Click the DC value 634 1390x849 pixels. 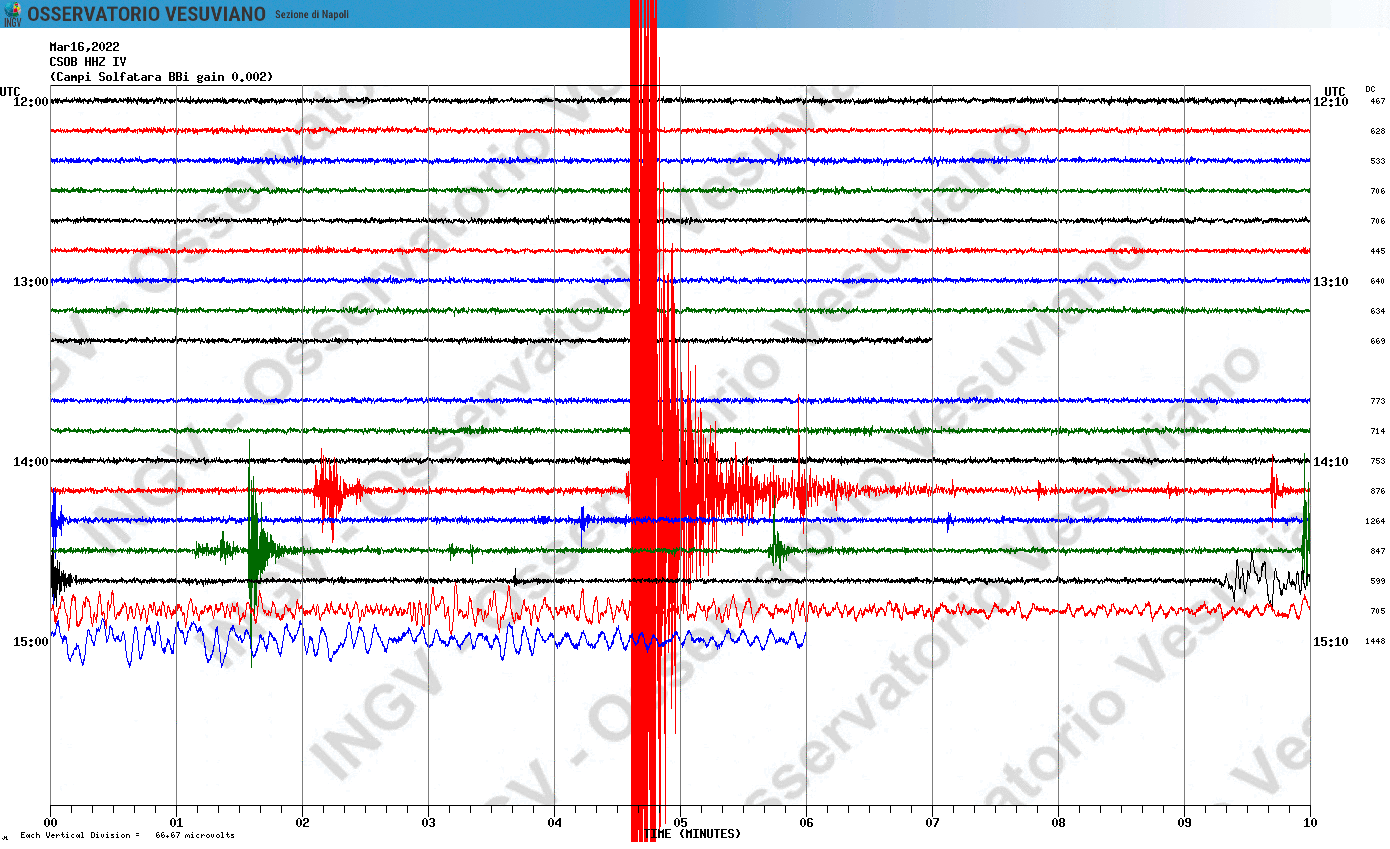tap(1377, 311)
